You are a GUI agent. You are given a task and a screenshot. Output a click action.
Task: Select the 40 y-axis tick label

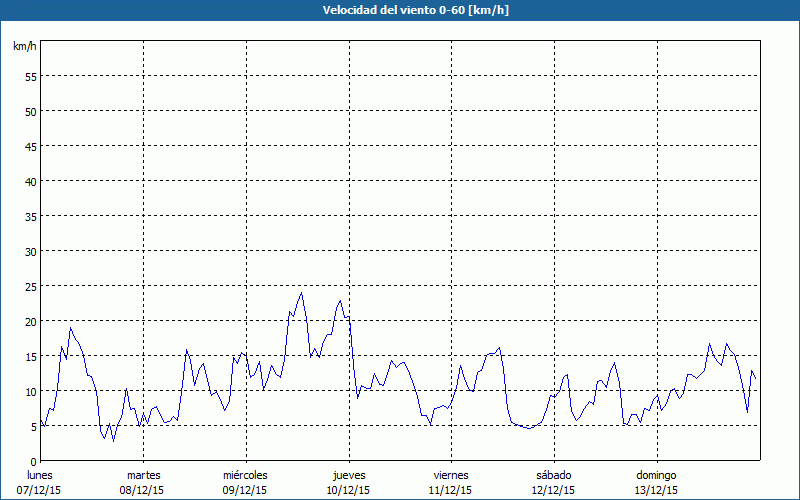pos(30,181)
